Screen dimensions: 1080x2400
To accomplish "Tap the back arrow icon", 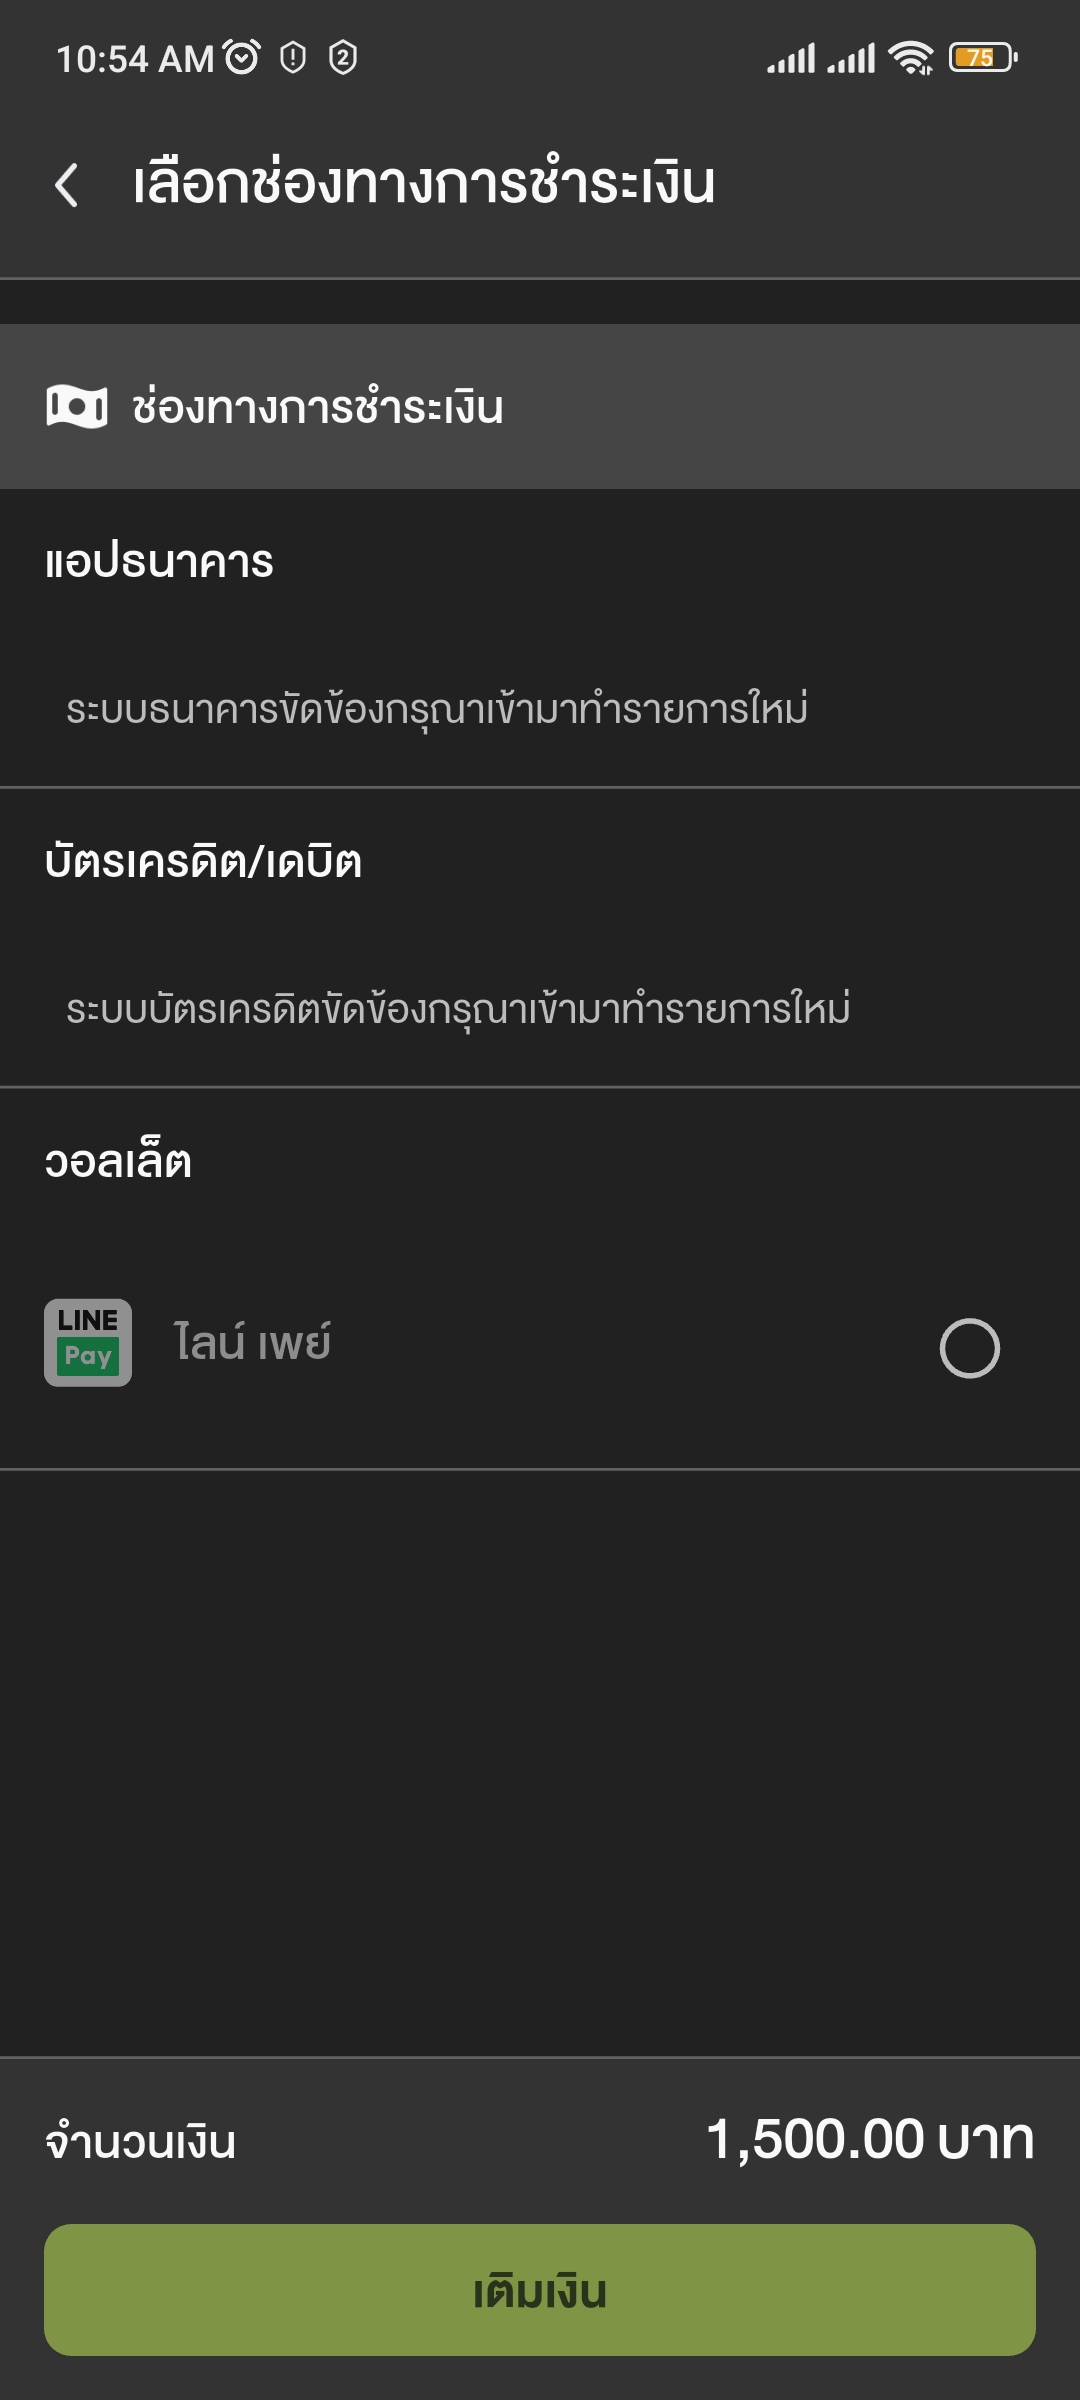I will point(66,185).
